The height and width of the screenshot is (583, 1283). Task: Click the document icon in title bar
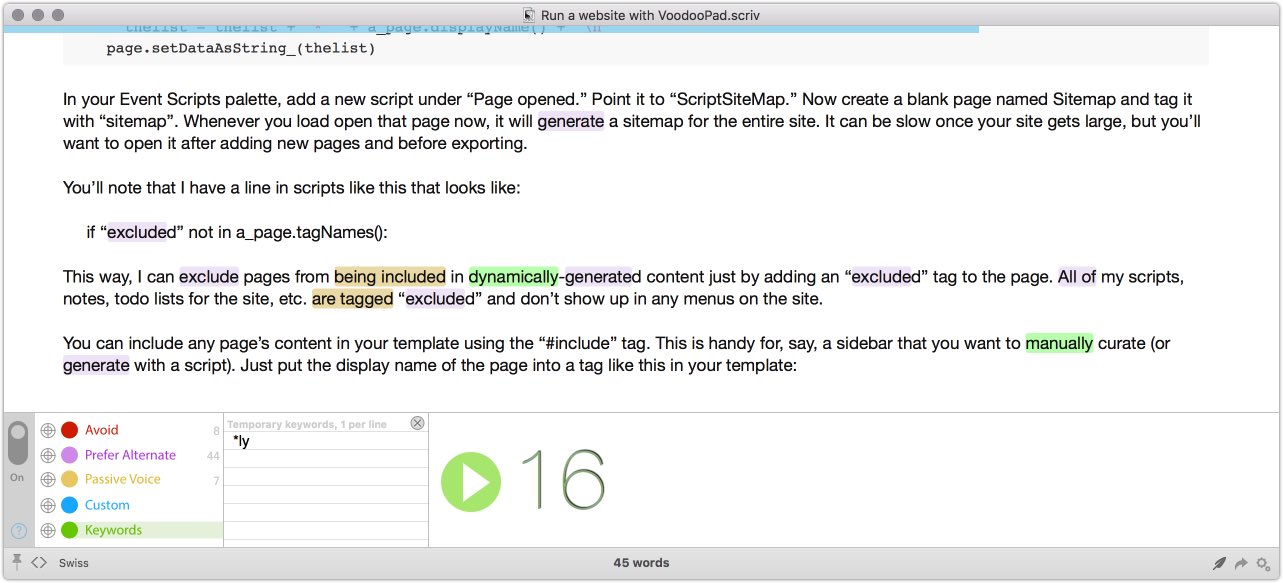coord(529,16)
